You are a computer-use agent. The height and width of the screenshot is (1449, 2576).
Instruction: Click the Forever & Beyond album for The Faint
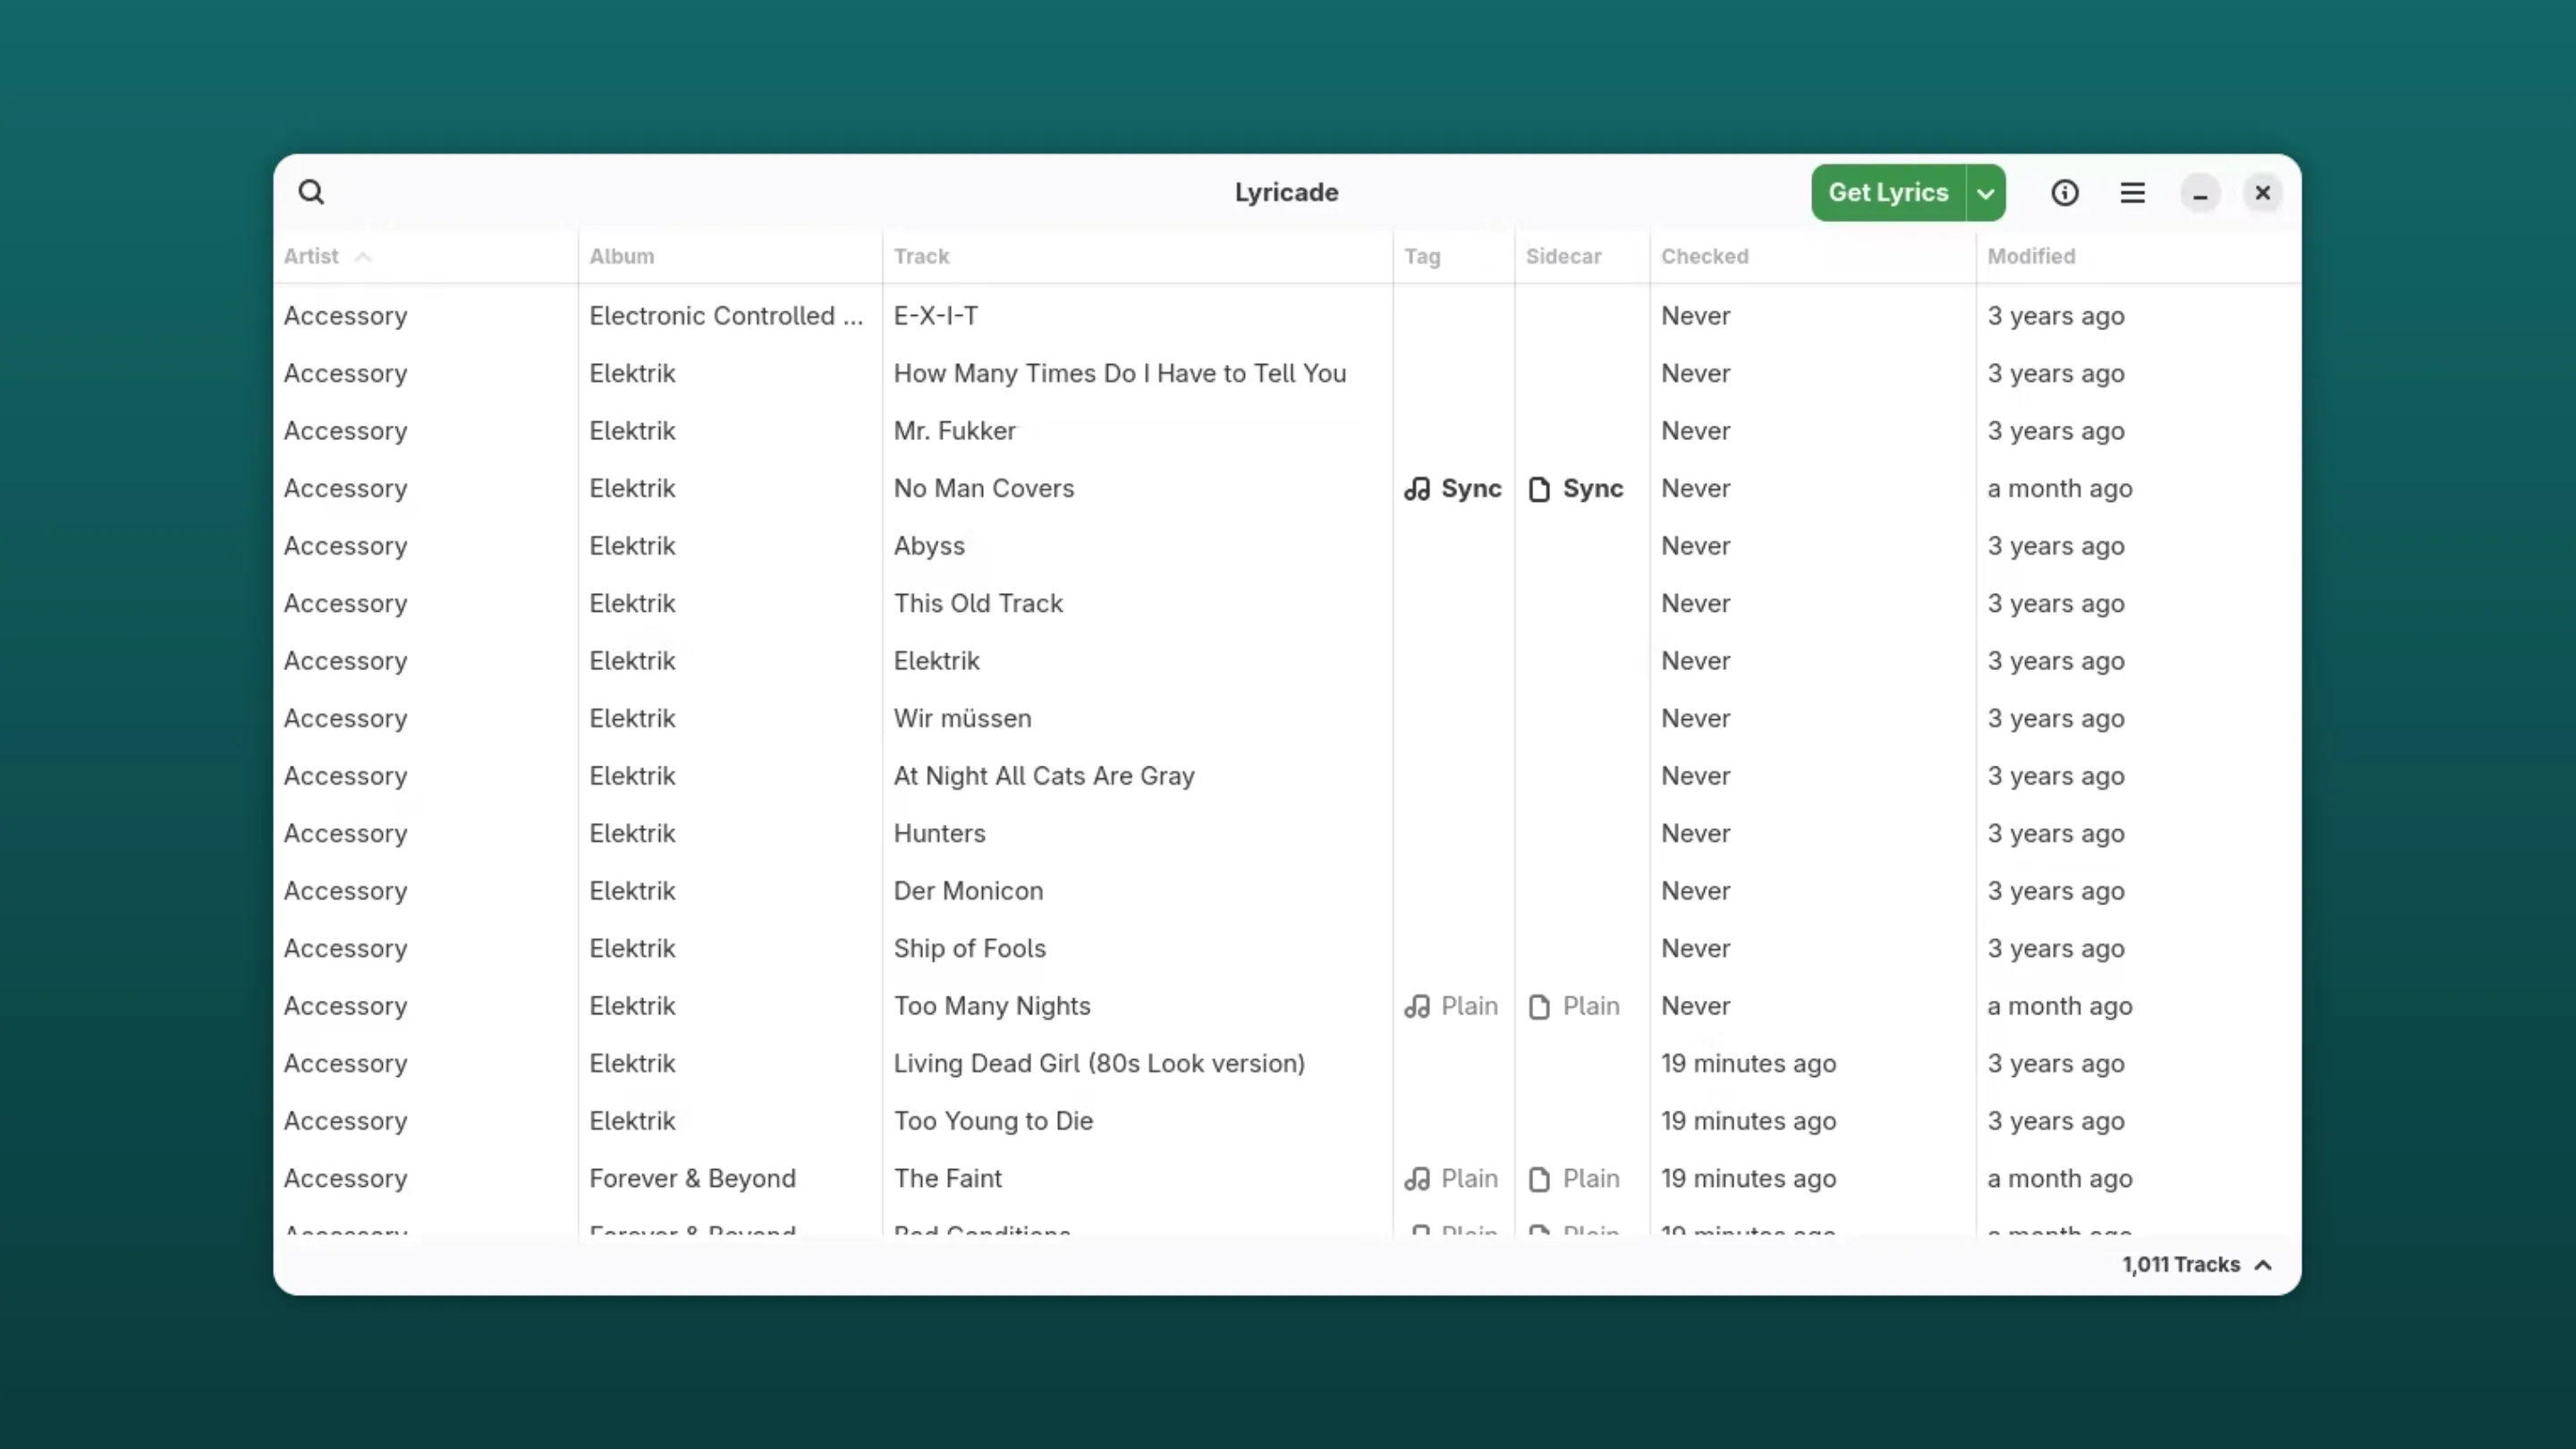[x=692, y=1178]
